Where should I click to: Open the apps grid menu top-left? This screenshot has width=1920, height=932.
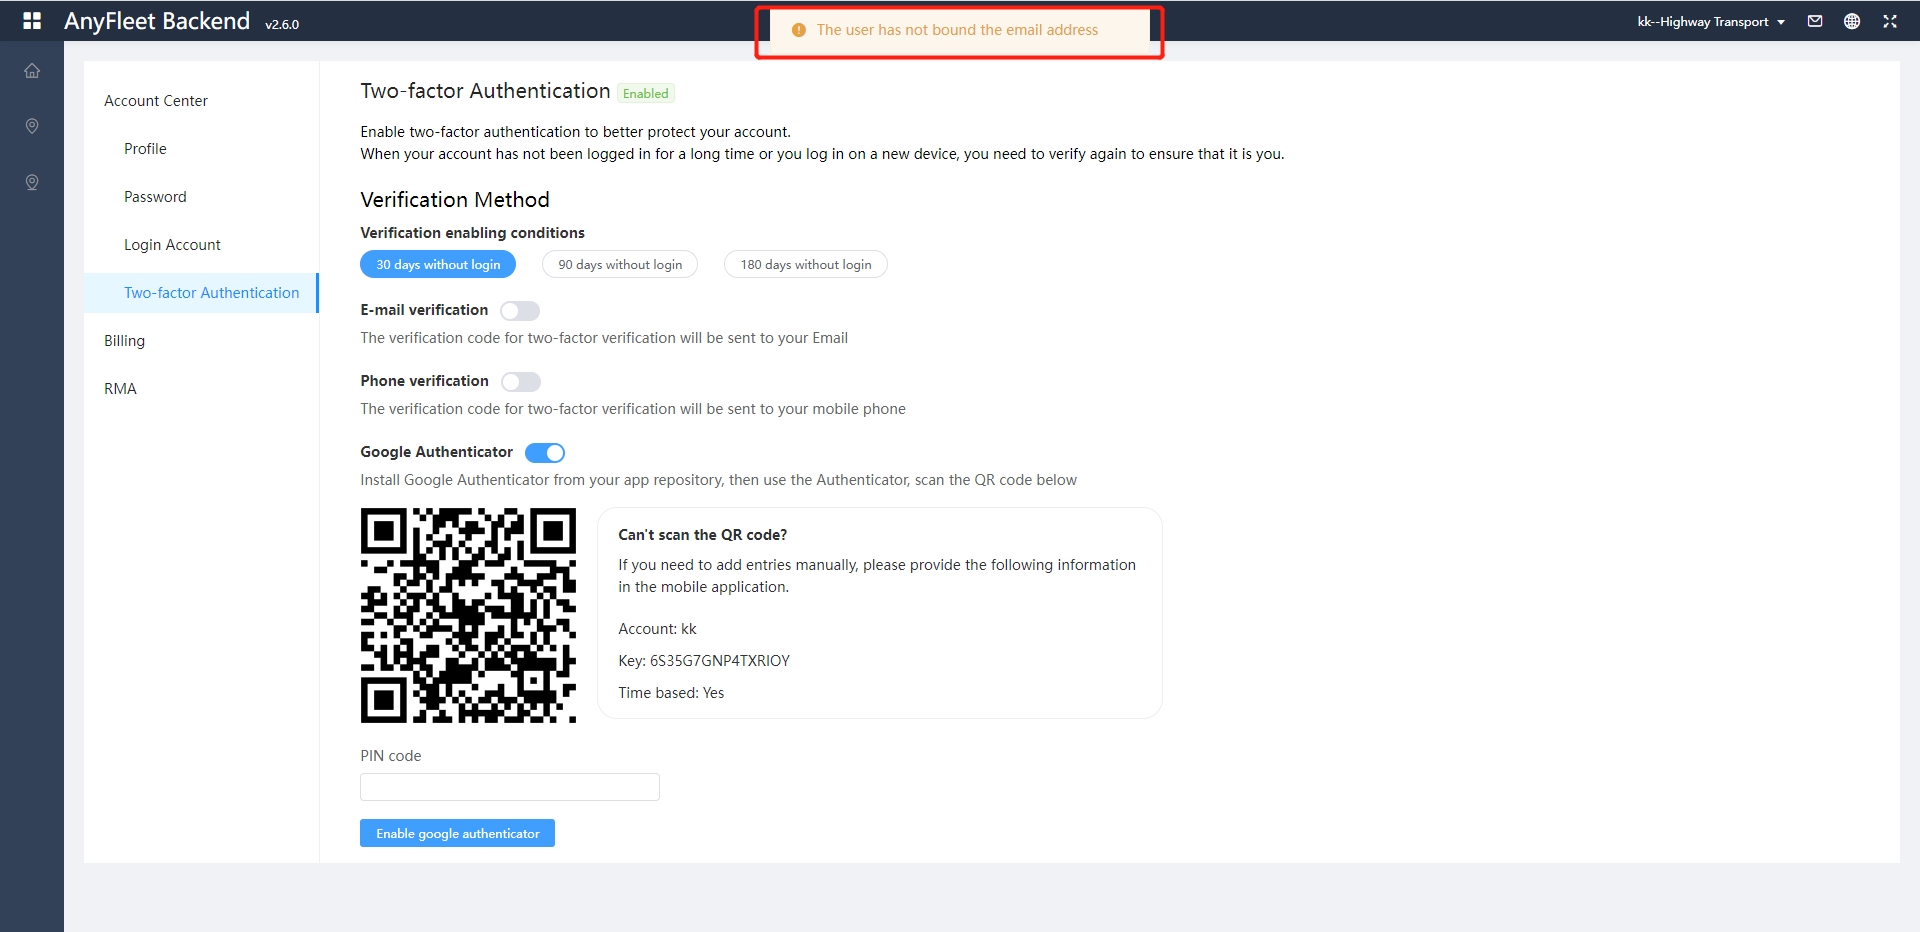(32, 21)
